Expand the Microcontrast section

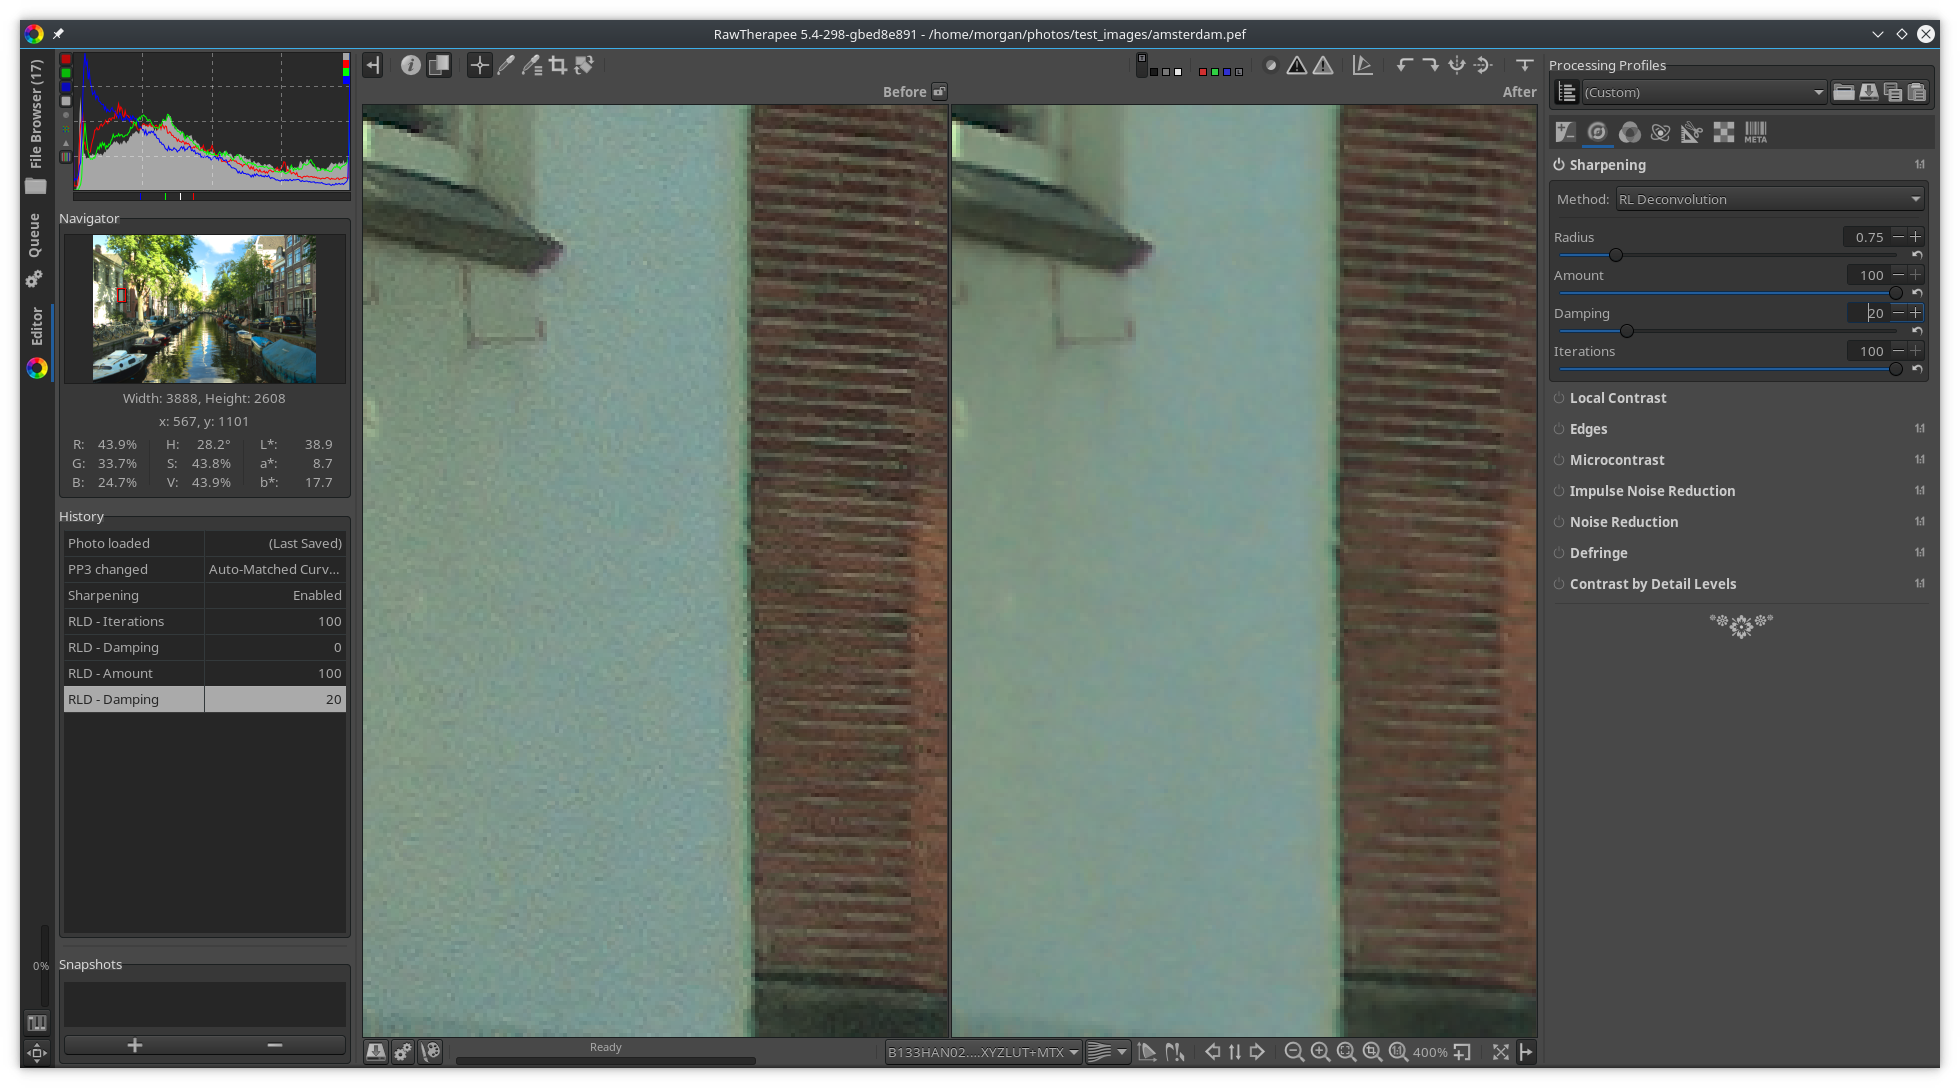click(x=1616, y=460)
